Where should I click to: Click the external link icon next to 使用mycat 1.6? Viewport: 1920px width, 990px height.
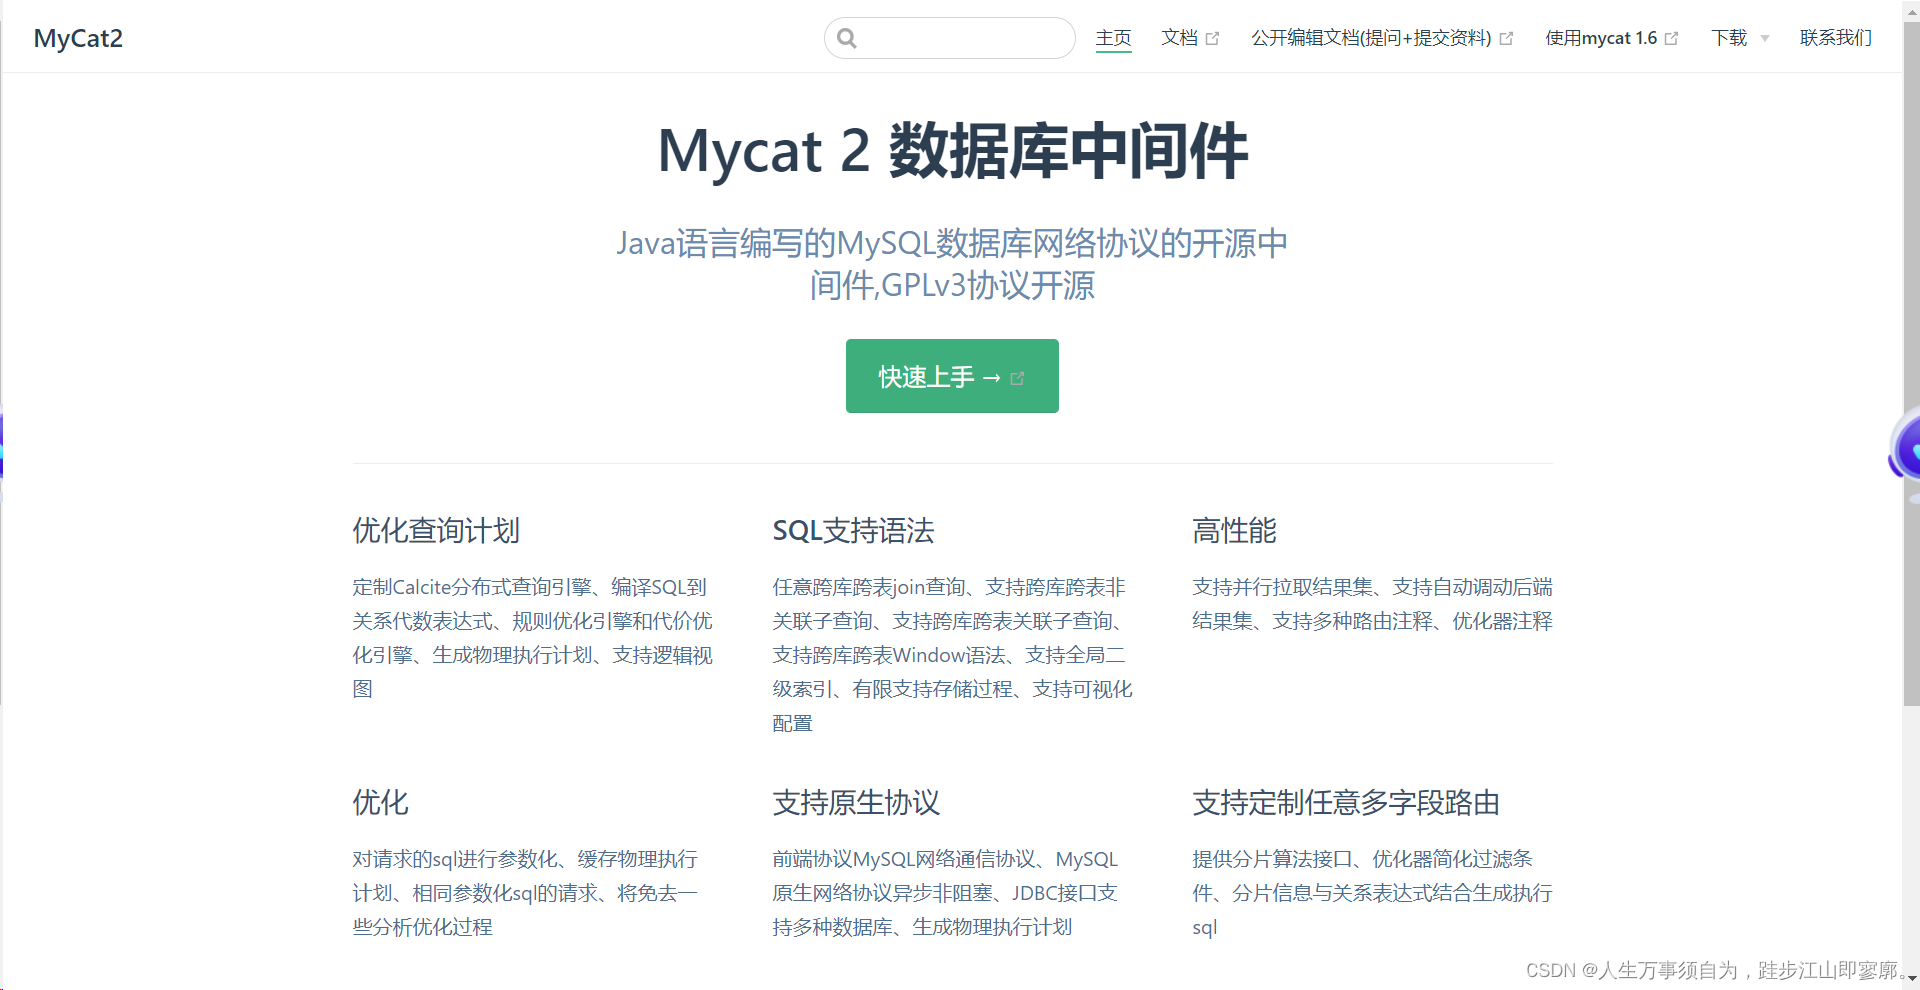click(1671, 37)
